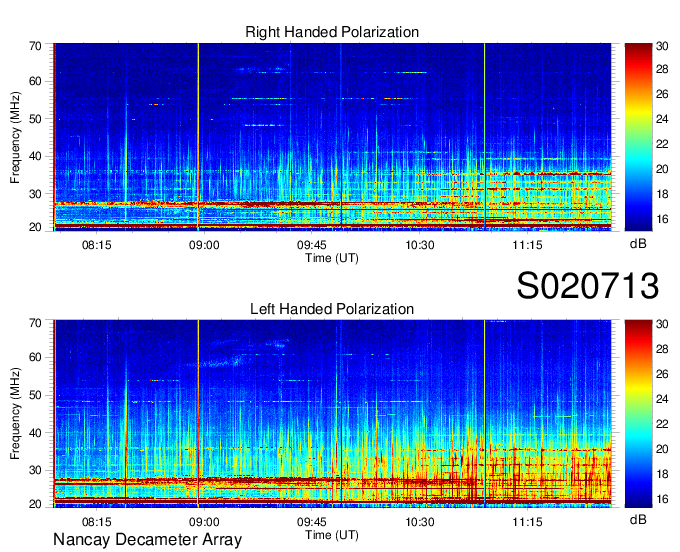This screenshot has width=680, height=552.
Task: Click the 24 dB label on upper color bar
Action: click(662, 119)
